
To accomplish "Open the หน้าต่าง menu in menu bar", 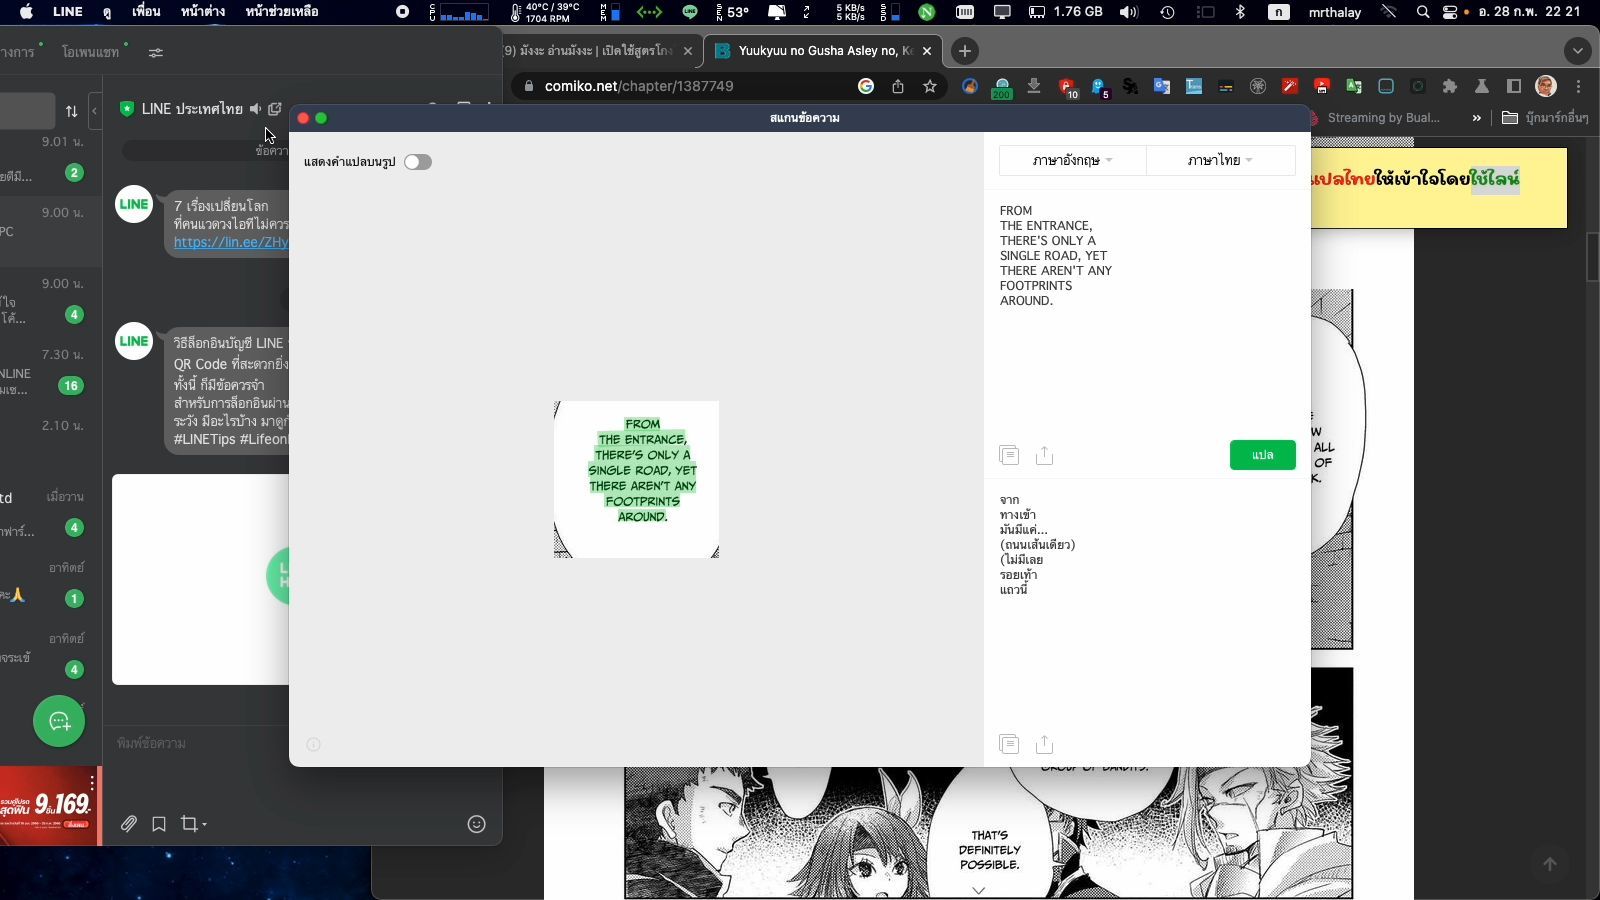I will click(203, 12).
